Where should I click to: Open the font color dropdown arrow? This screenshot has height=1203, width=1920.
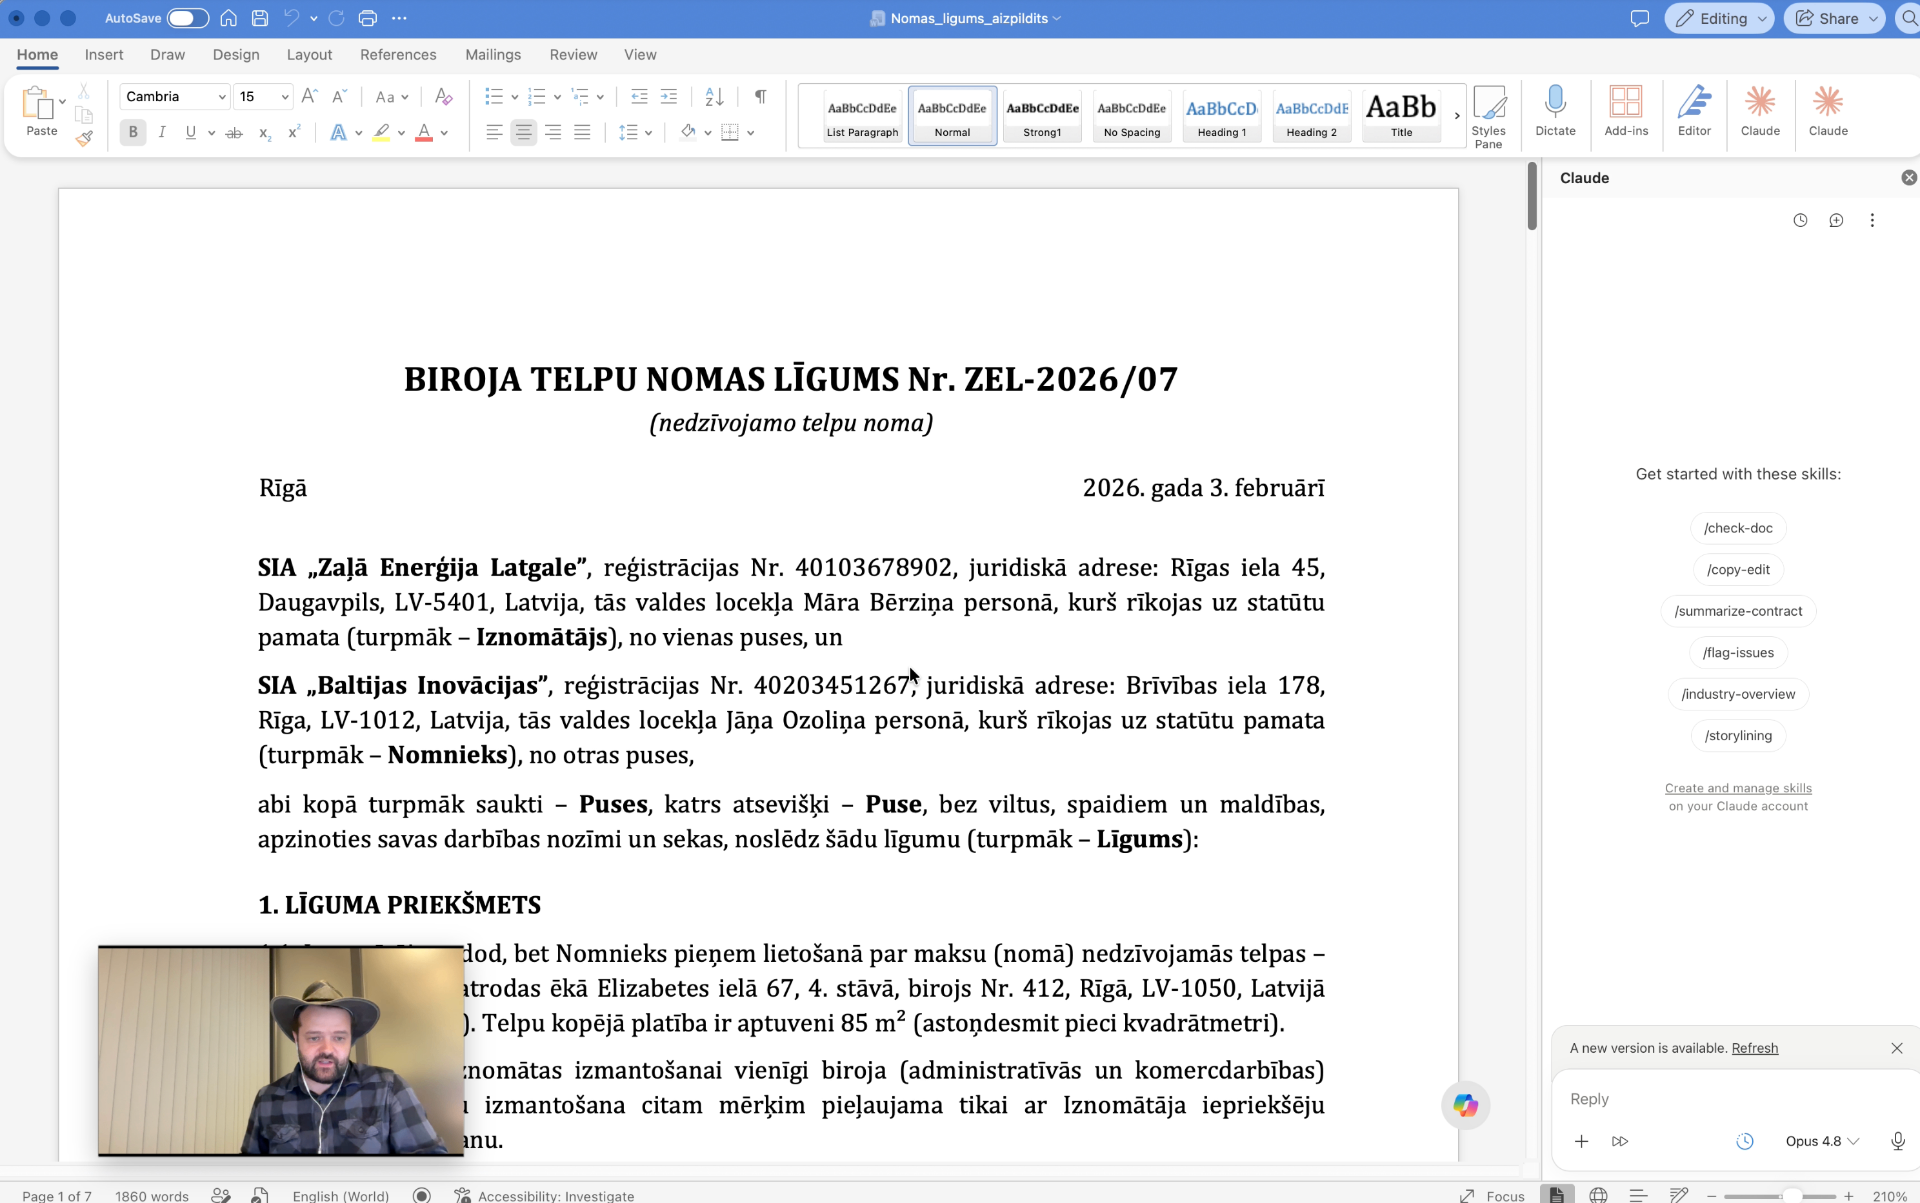click(x=444, y=133)
